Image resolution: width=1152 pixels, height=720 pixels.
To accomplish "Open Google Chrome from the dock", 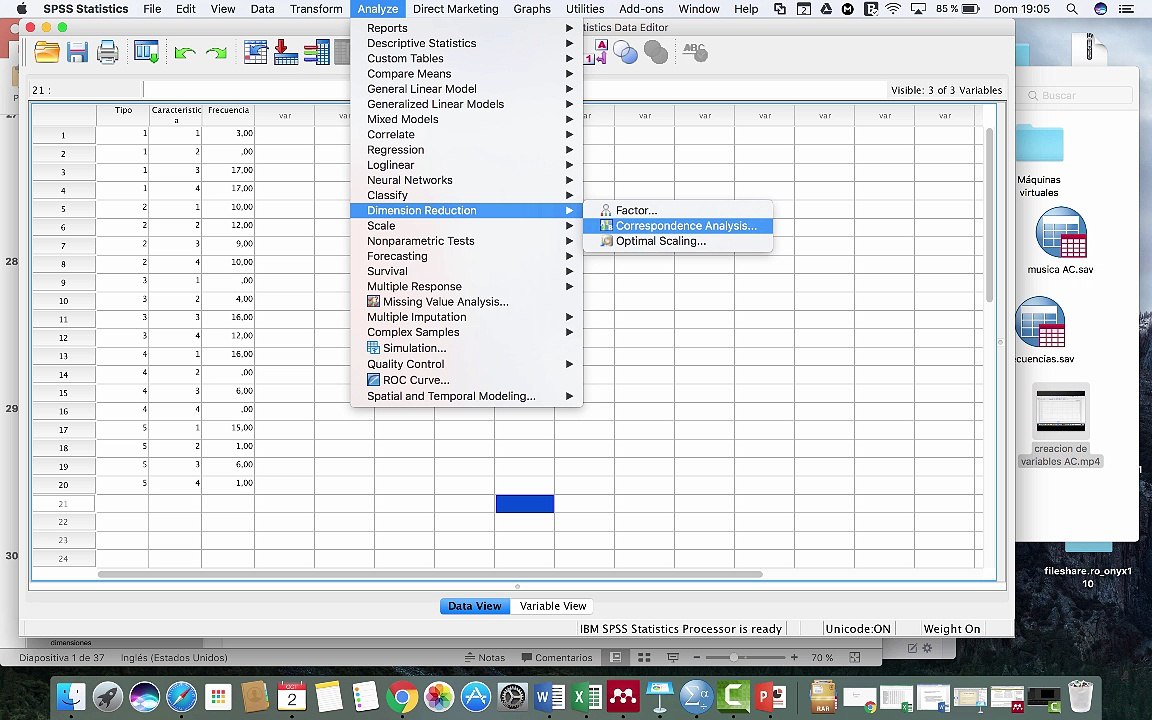I will coord(402,697).
